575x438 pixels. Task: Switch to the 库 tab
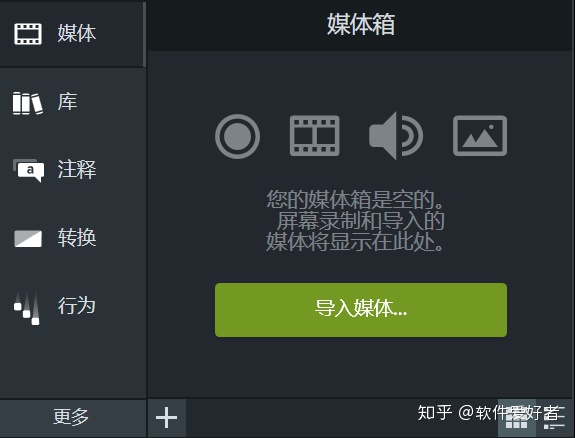(x=67, y=102)
